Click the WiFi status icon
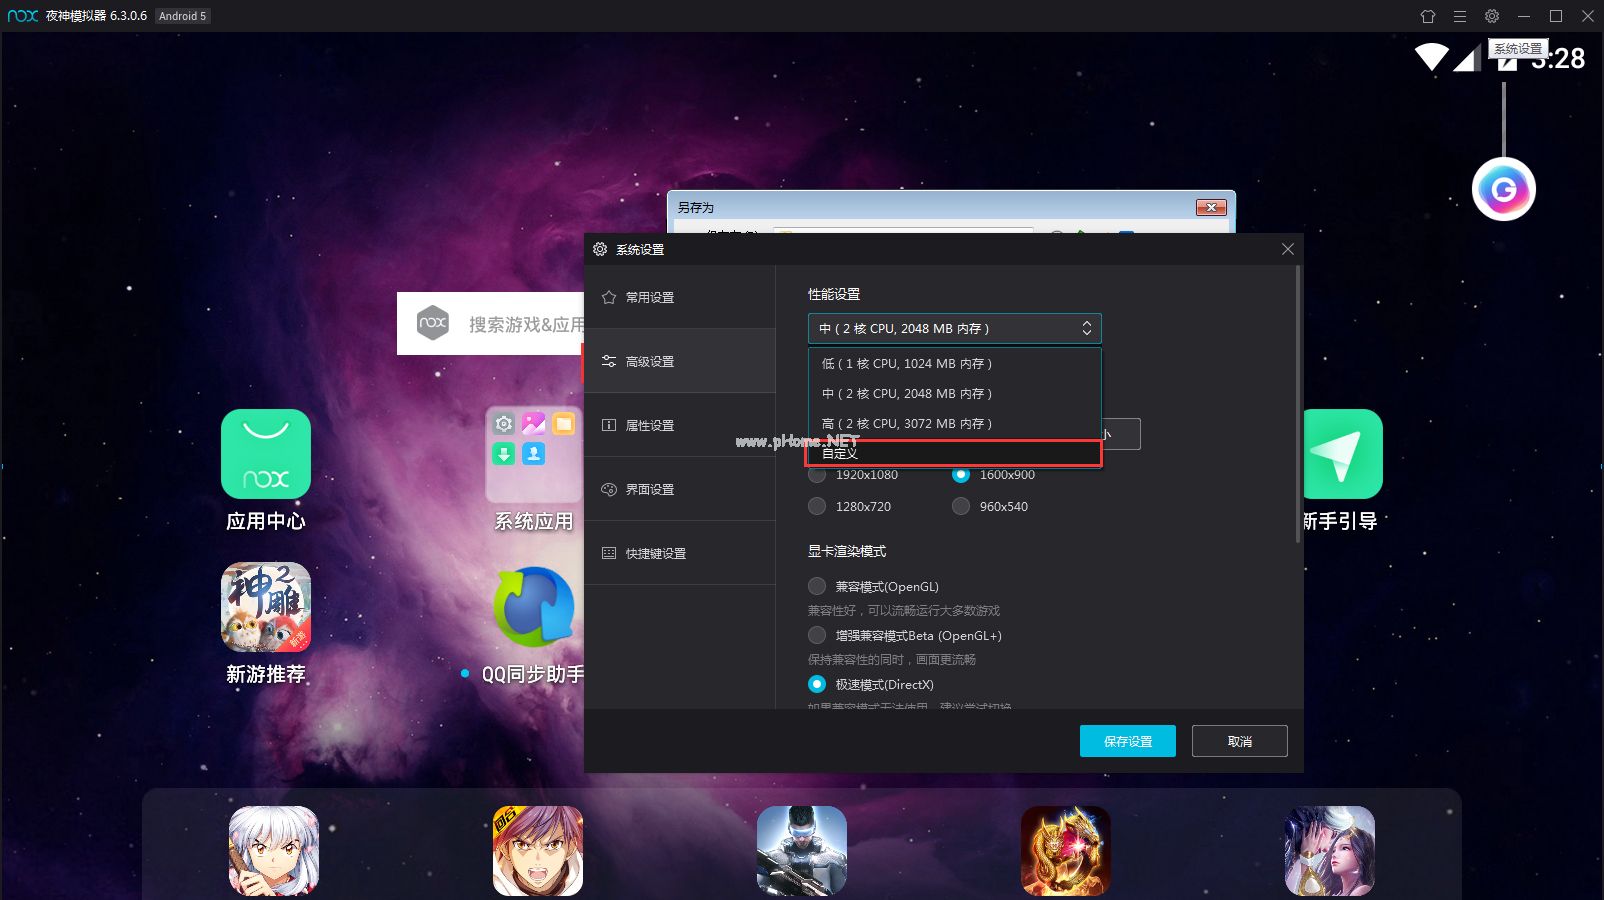The image size is (1604, 900). tap(1432, 57)
